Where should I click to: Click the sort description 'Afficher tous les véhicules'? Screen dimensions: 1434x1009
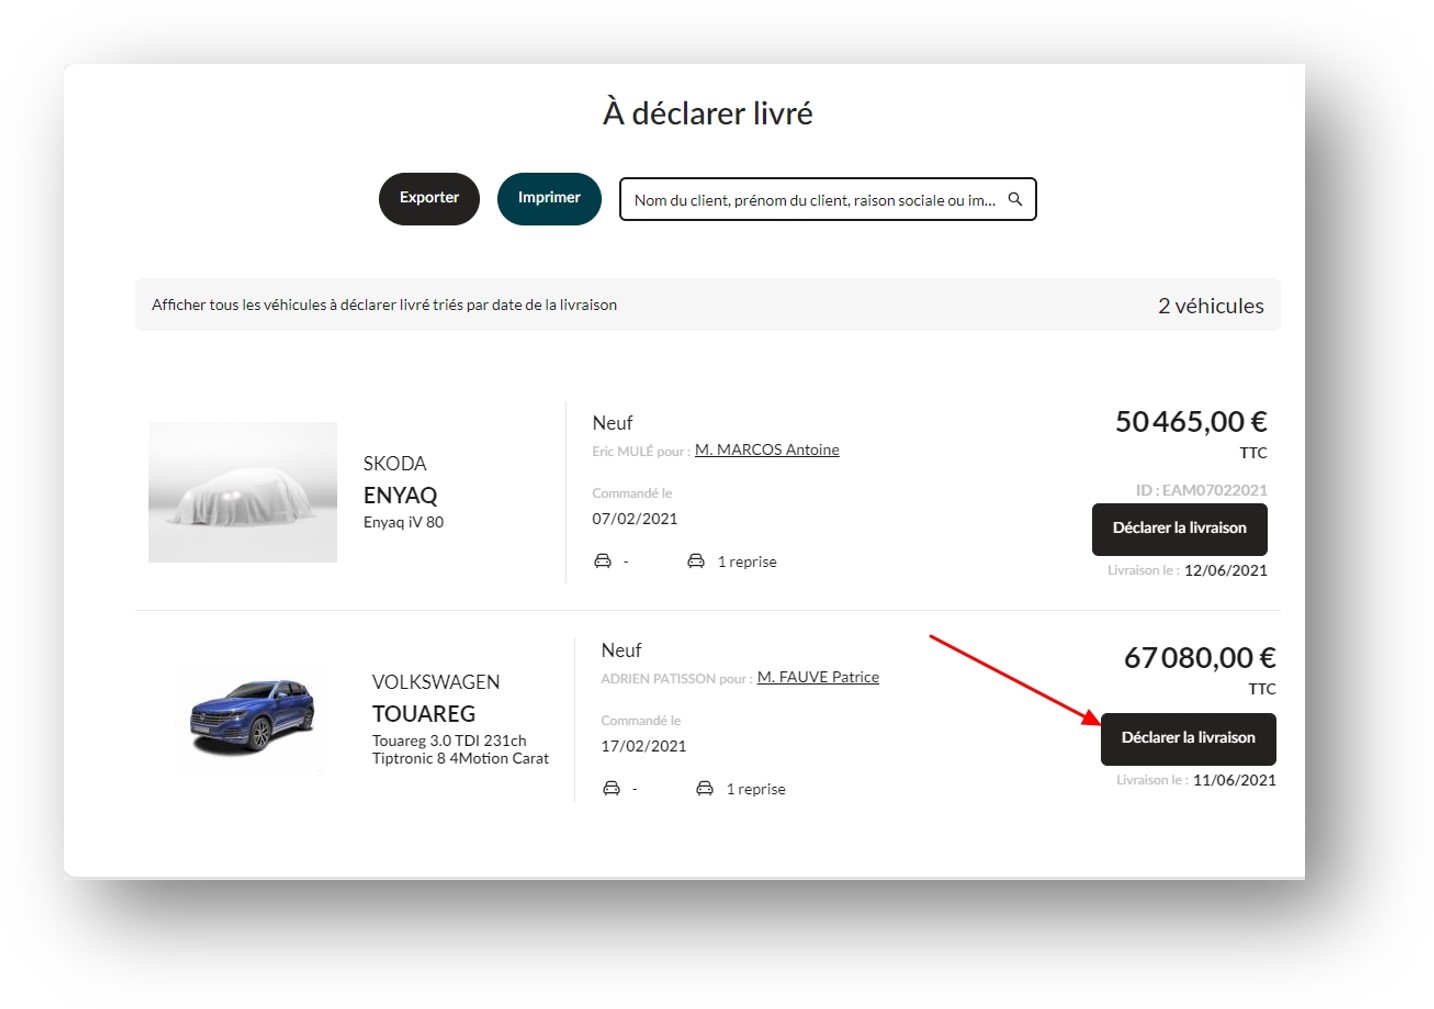pos(384,305)
